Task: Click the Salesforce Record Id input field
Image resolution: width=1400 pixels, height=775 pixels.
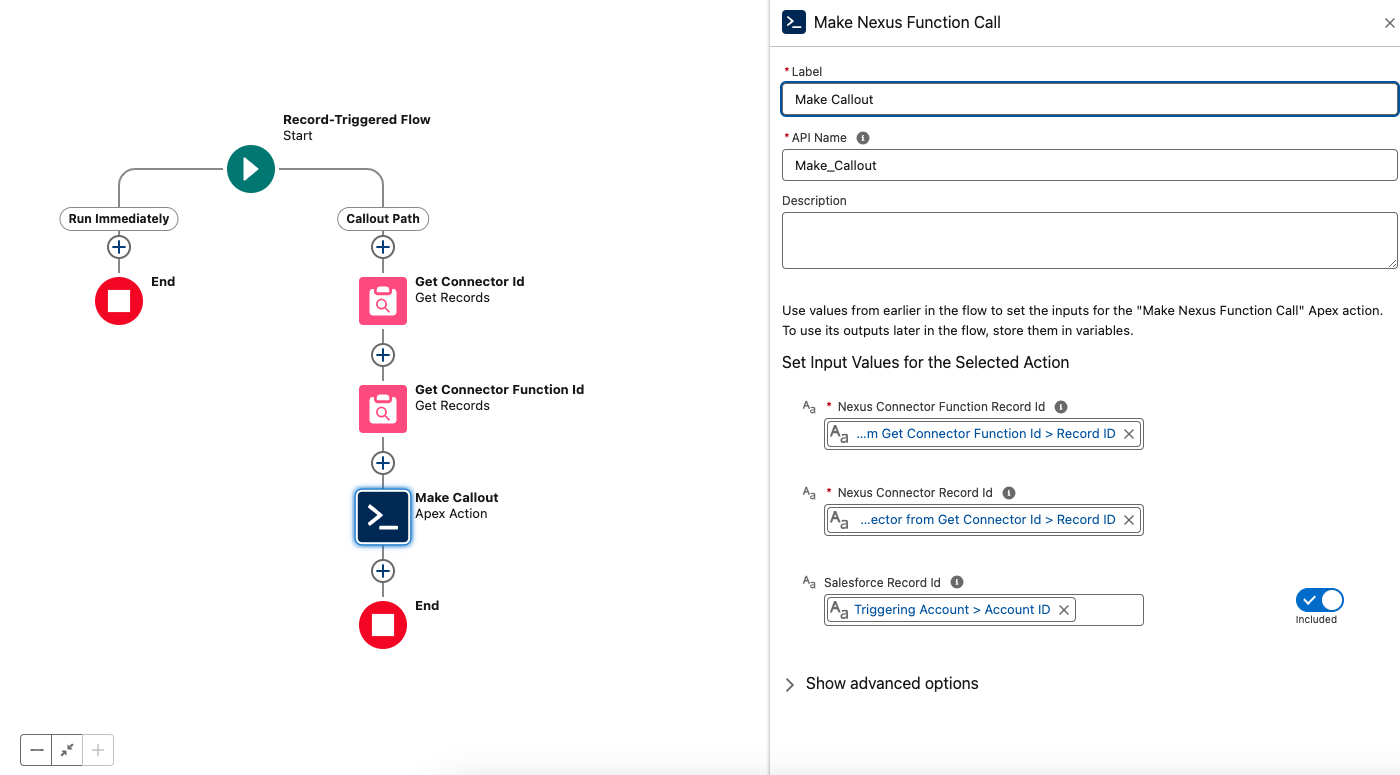Action: coord(984,610)
